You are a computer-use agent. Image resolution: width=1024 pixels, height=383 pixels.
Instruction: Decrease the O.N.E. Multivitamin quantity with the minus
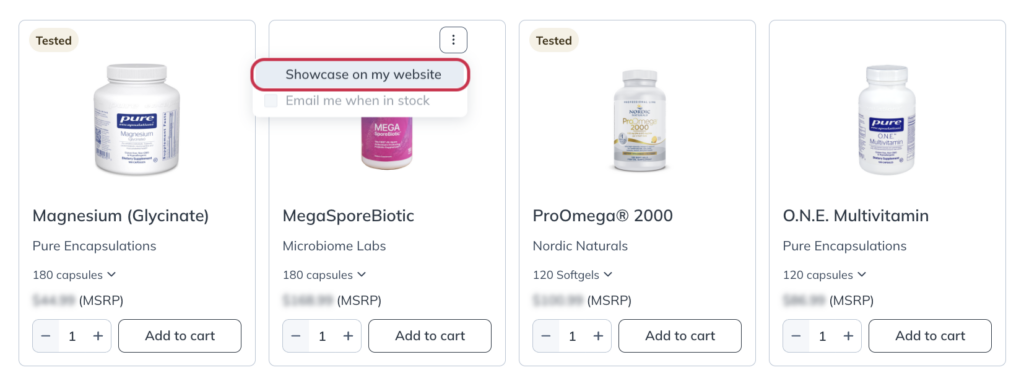click(796, 336)
